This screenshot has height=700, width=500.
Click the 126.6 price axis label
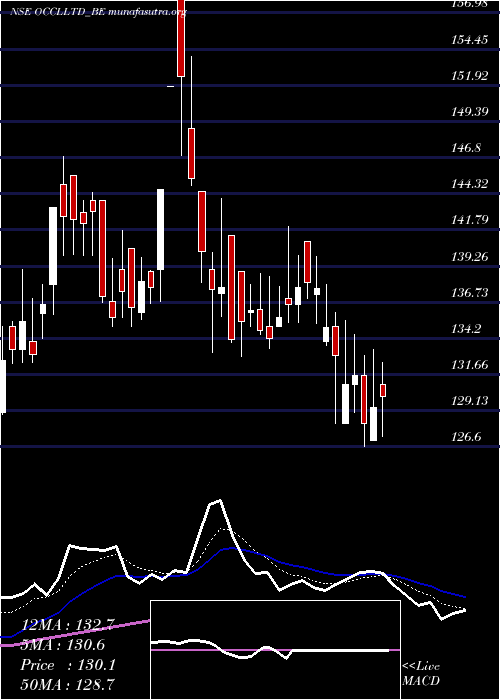pos(466,437)
